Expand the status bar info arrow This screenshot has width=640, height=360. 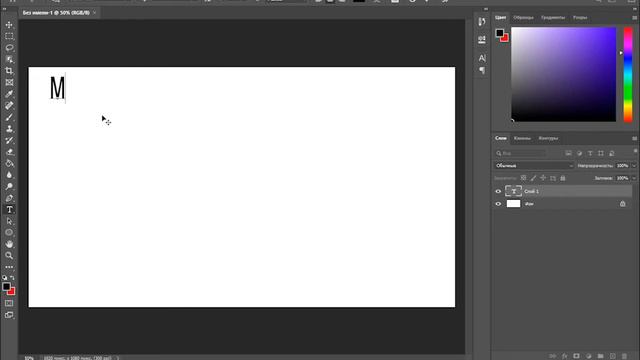coord(118,358)
